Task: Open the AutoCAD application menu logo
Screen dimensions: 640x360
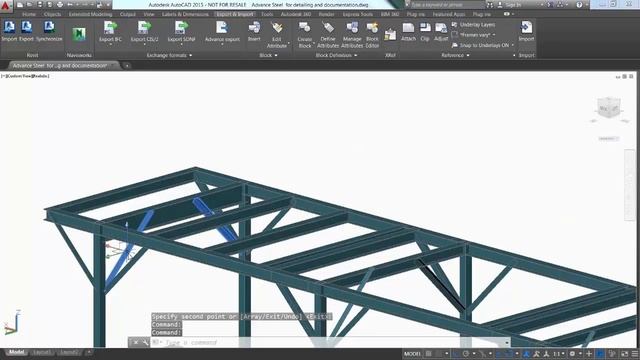Action: point(5,5)
